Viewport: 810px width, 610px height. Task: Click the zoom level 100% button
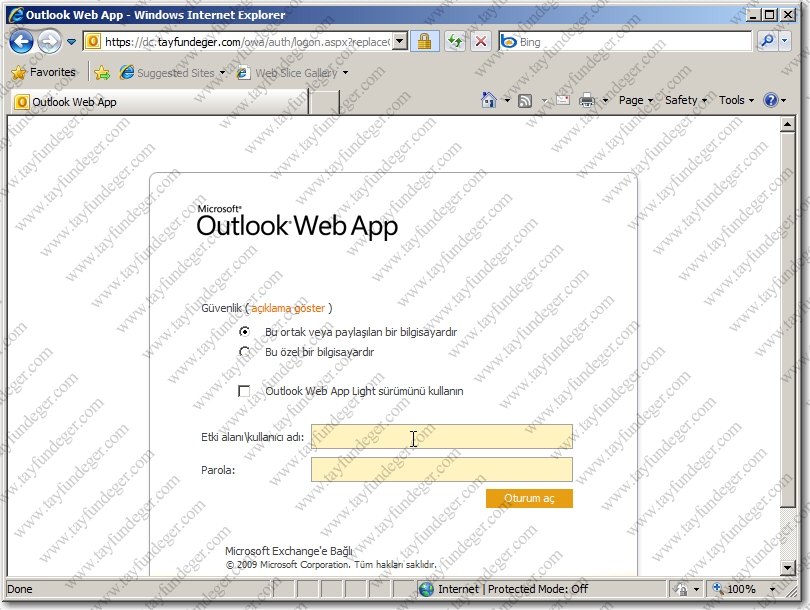click(734, 589)
